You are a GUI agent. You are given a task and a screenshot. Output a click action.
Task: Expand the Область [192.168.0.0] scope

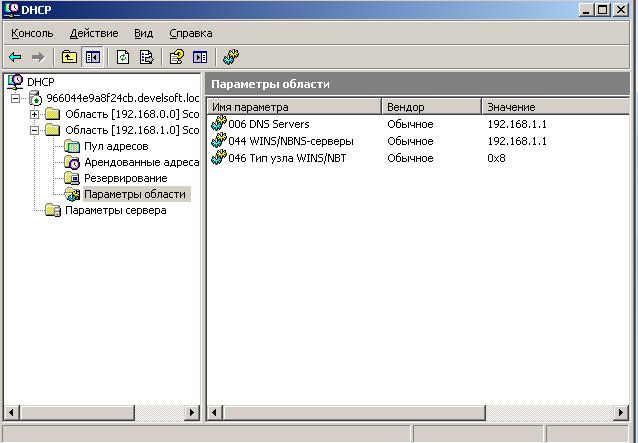click(x=34, y=114)
